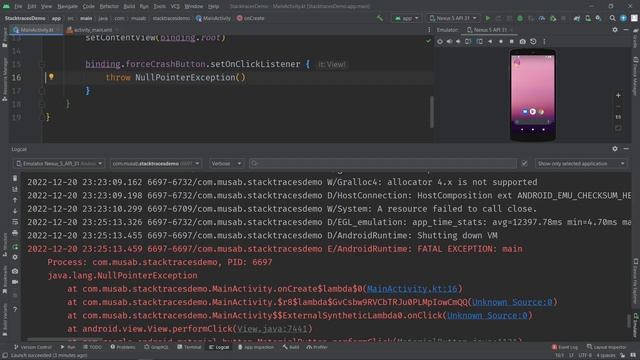This screenshot has height=360, width=640.
Task: Open Logcat emulator device dropdown
Action: point(59,164)
